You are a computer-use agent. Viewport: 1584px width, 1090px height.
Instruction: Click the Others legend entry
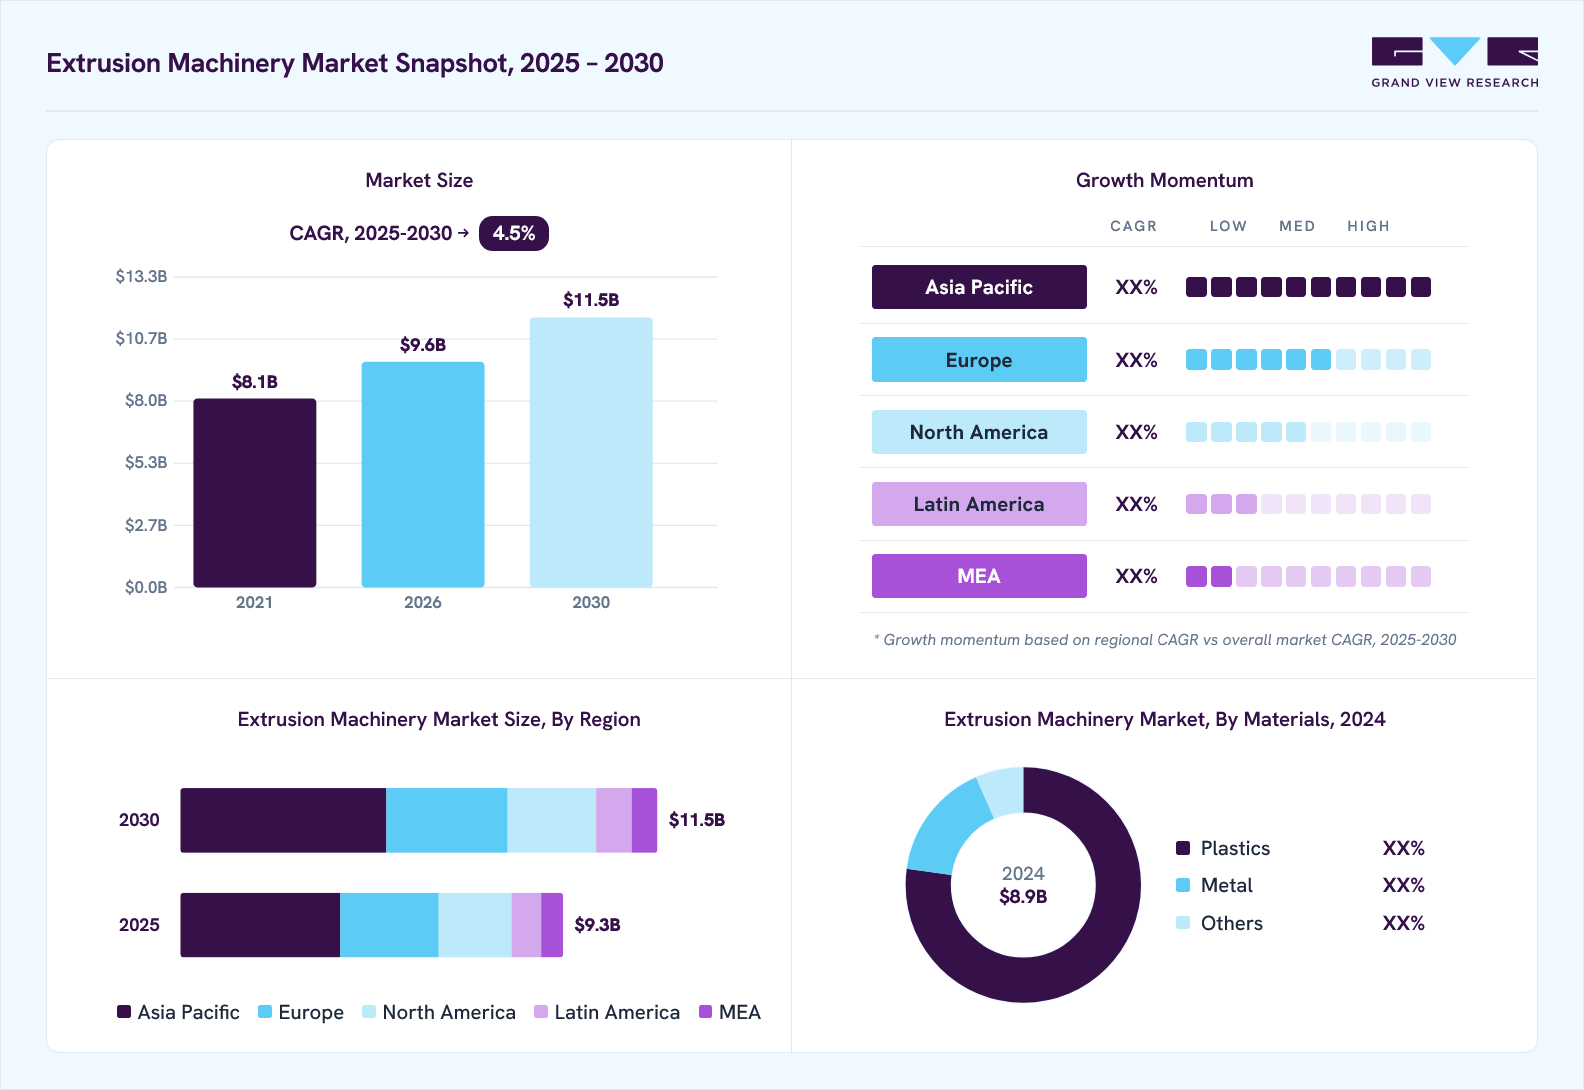pyautogui.click(x=1220, y=923)
